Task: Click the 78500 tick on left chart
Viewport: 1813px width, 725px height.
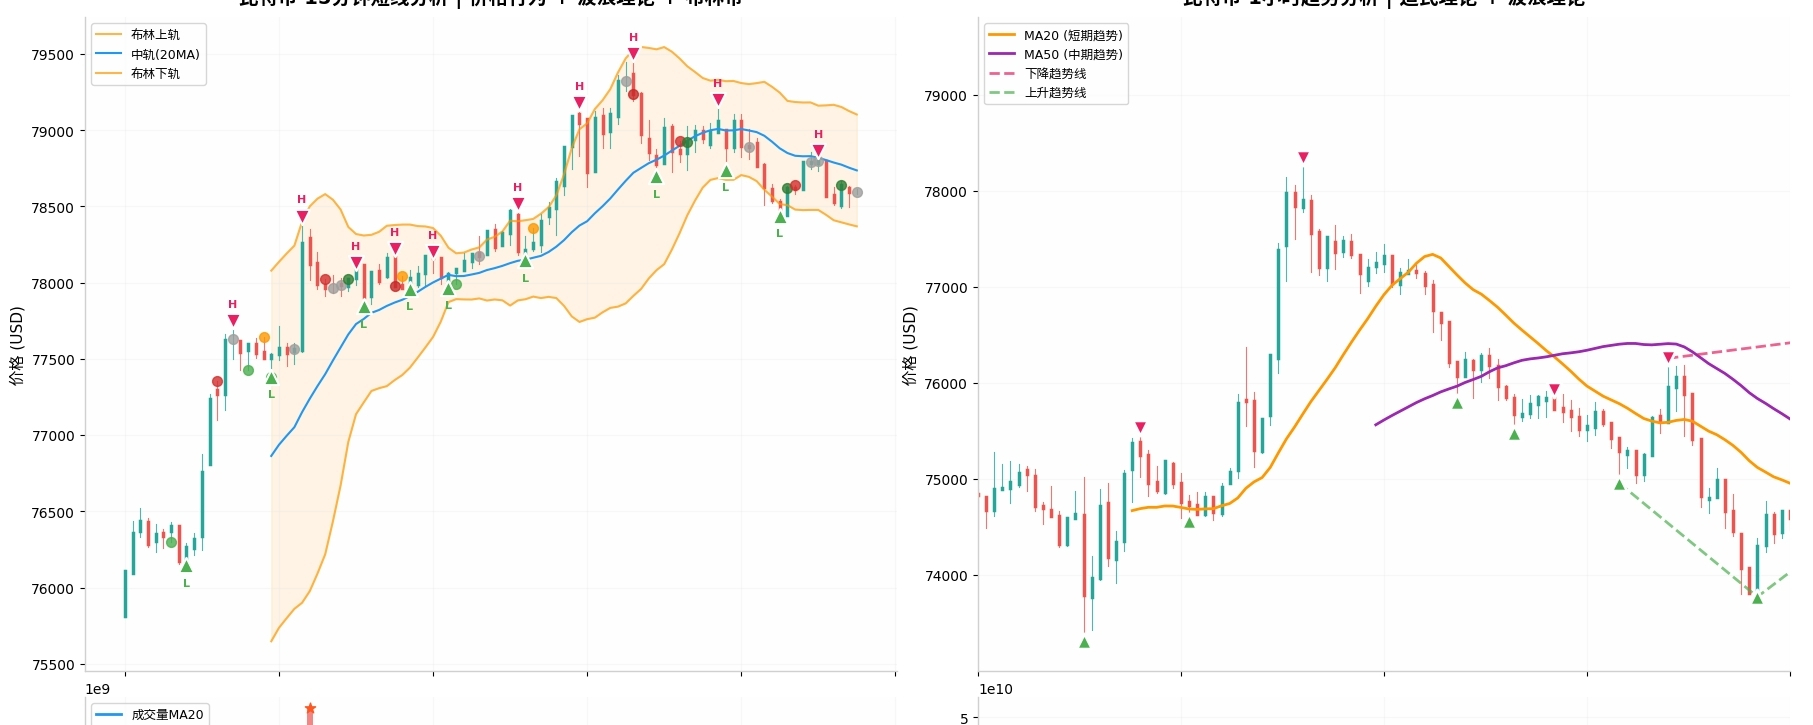Action: point(53,208)
